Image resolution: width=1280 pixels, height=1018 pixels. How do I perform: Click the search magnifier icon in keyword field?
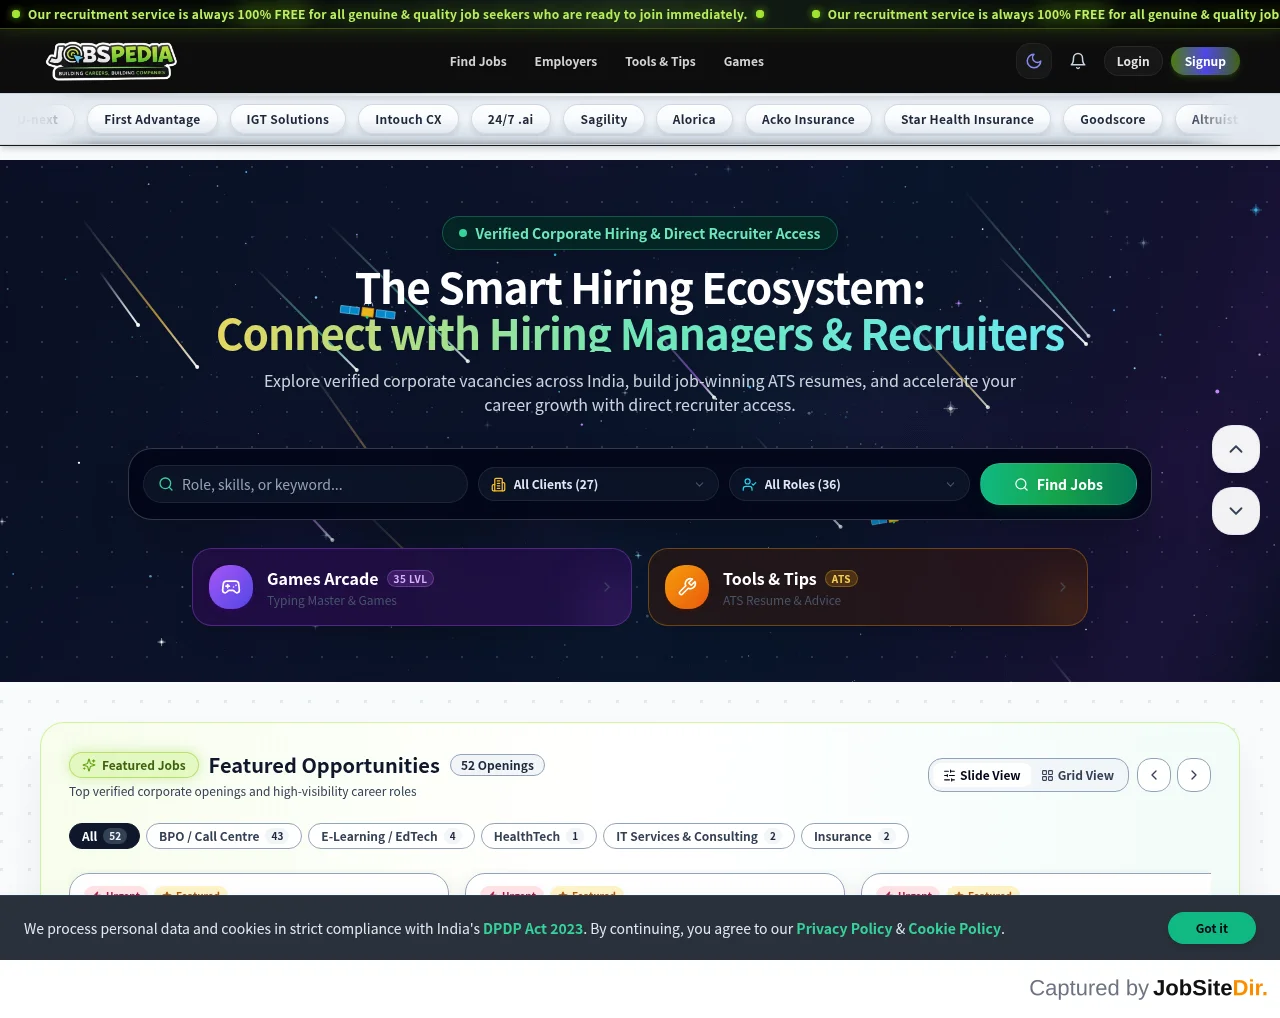point(166,484)
